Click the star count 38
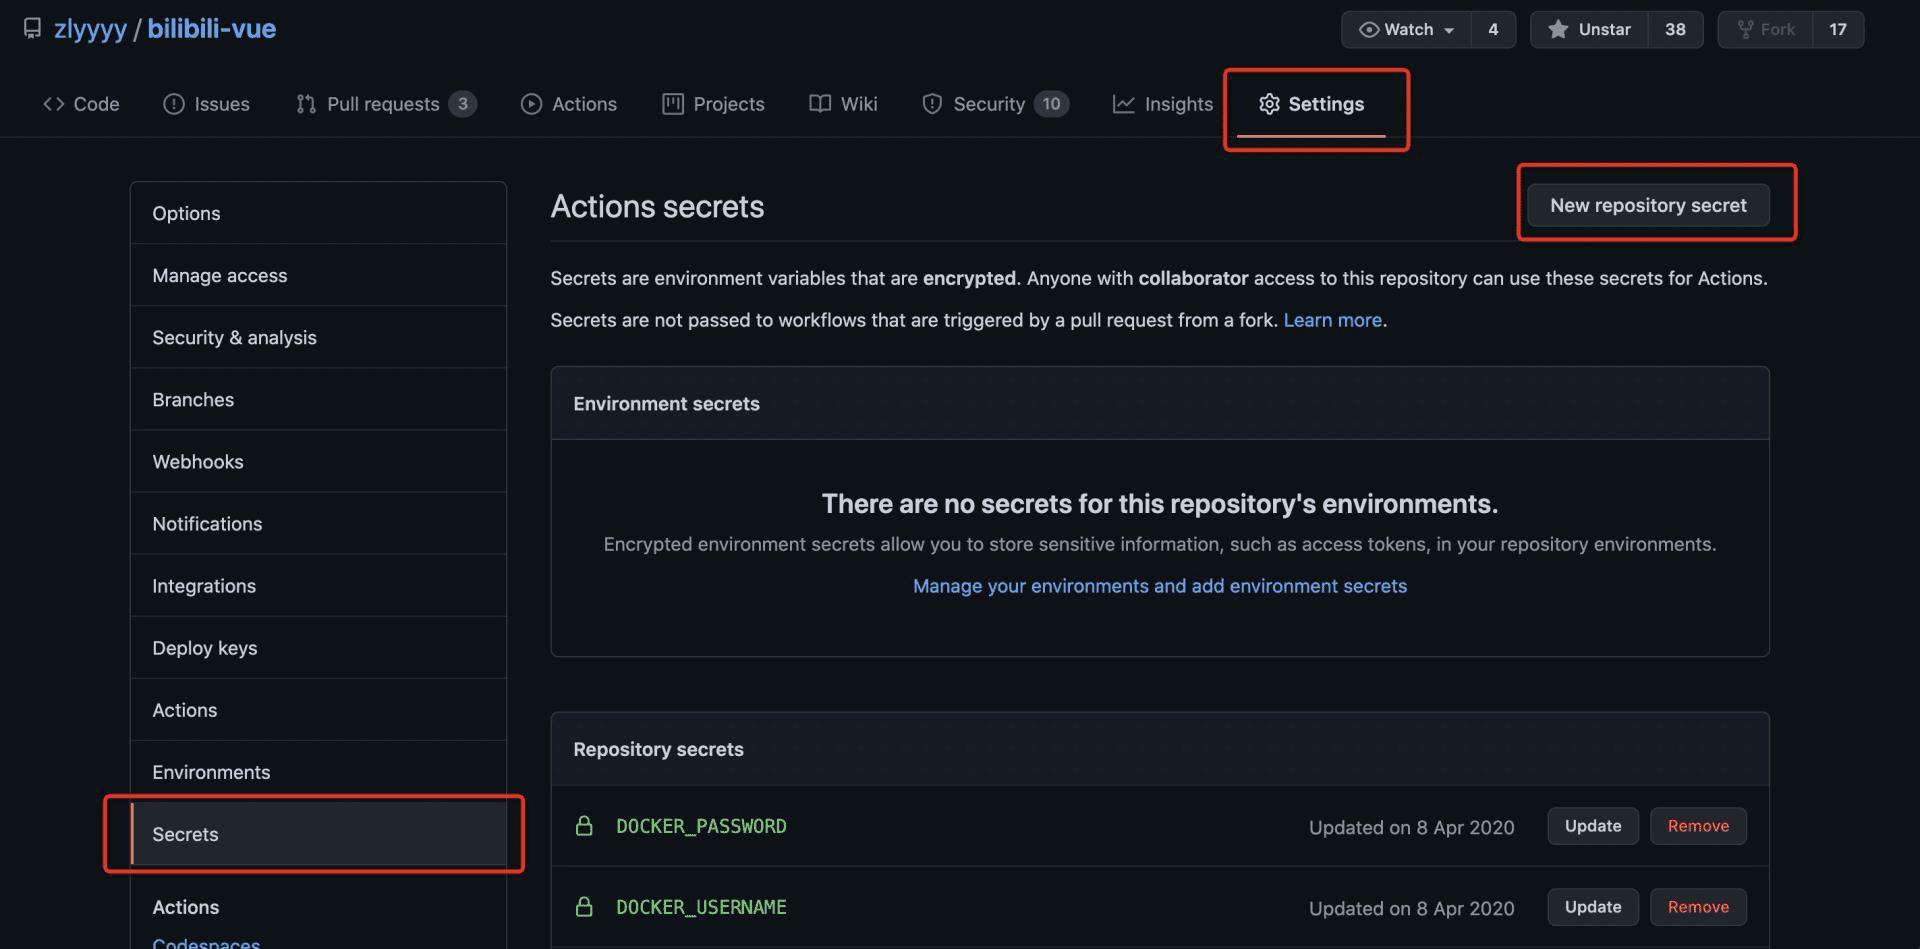This screenshot has height=949, width=1920. coord(1675,30)
